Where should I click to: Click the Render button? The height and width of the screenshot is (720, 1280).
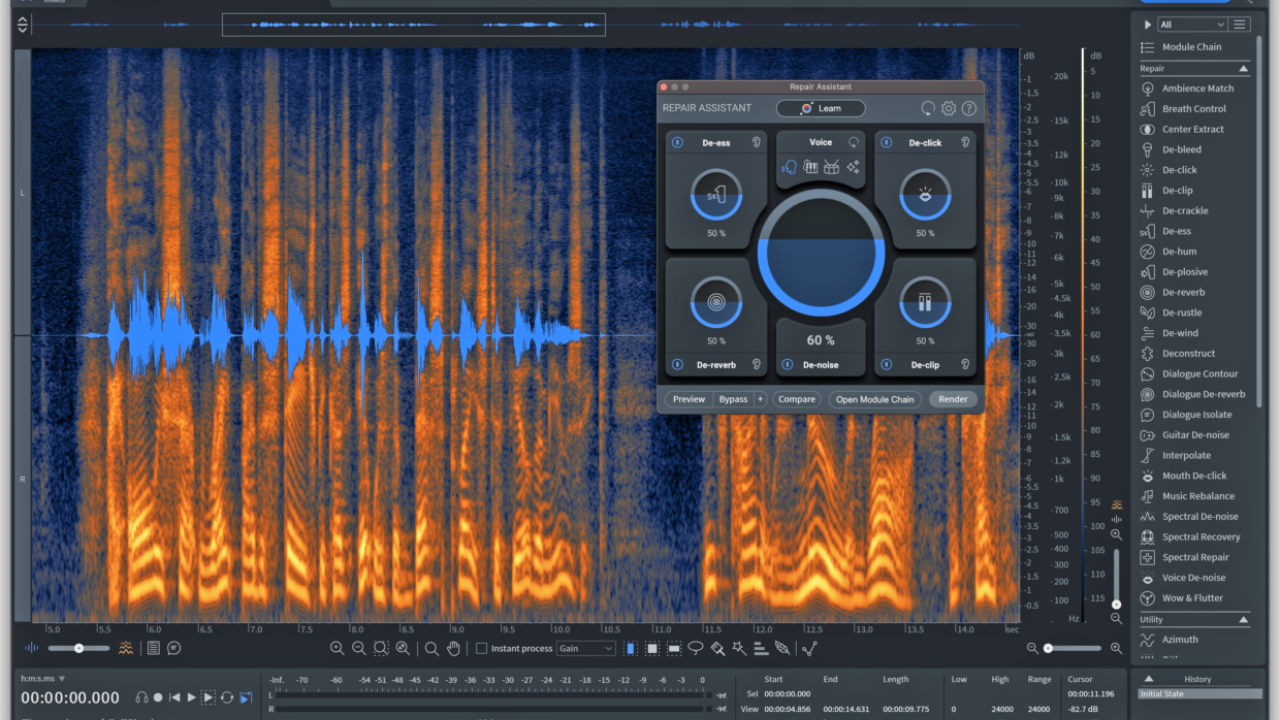[953, 399]
